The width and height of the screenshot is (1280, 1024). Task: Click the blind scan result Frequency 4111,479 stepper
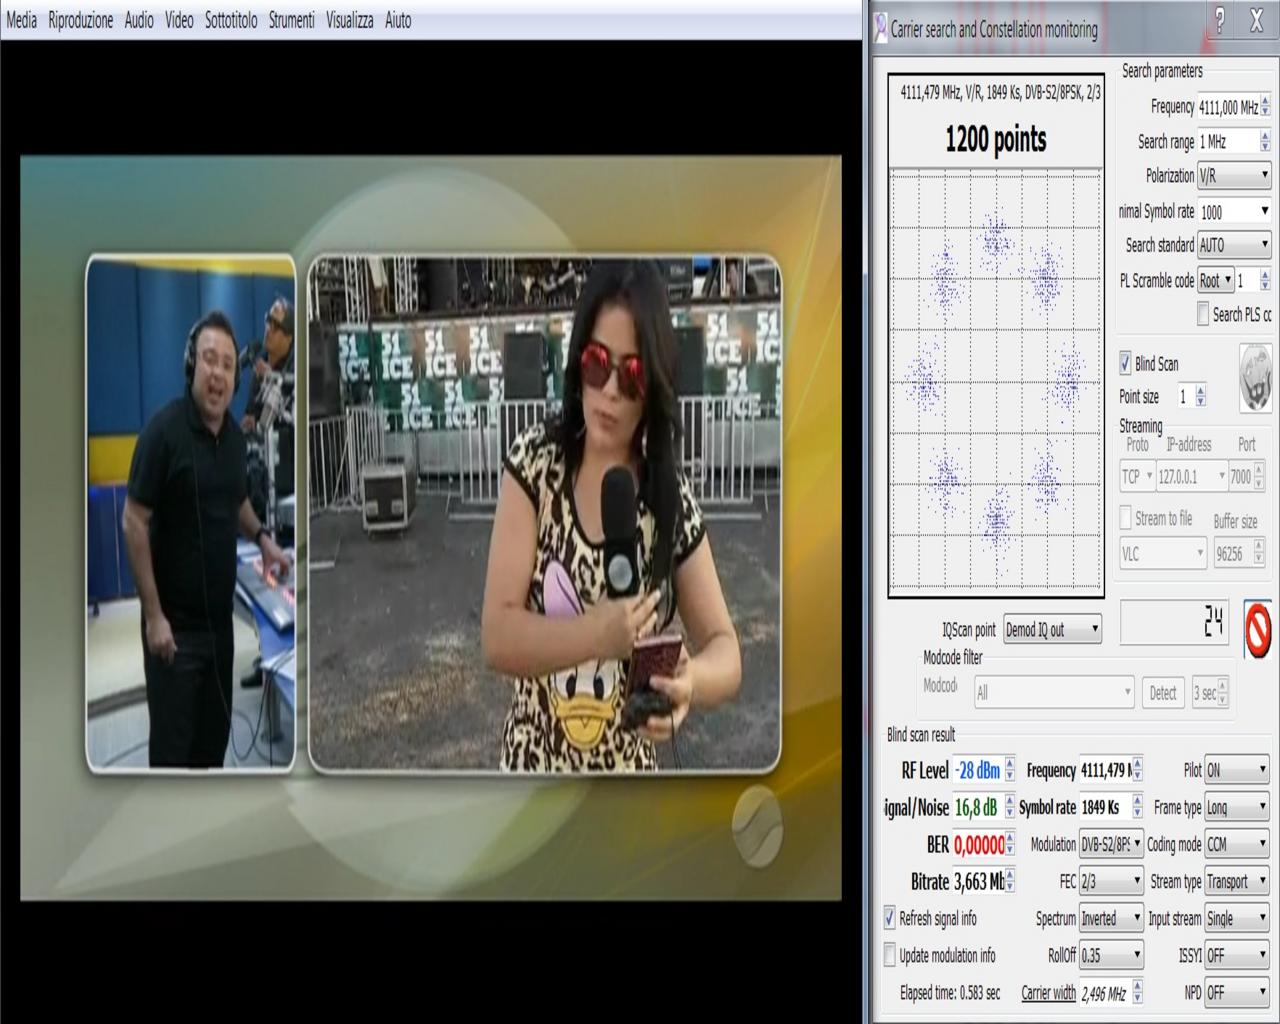coord(1137,770)
